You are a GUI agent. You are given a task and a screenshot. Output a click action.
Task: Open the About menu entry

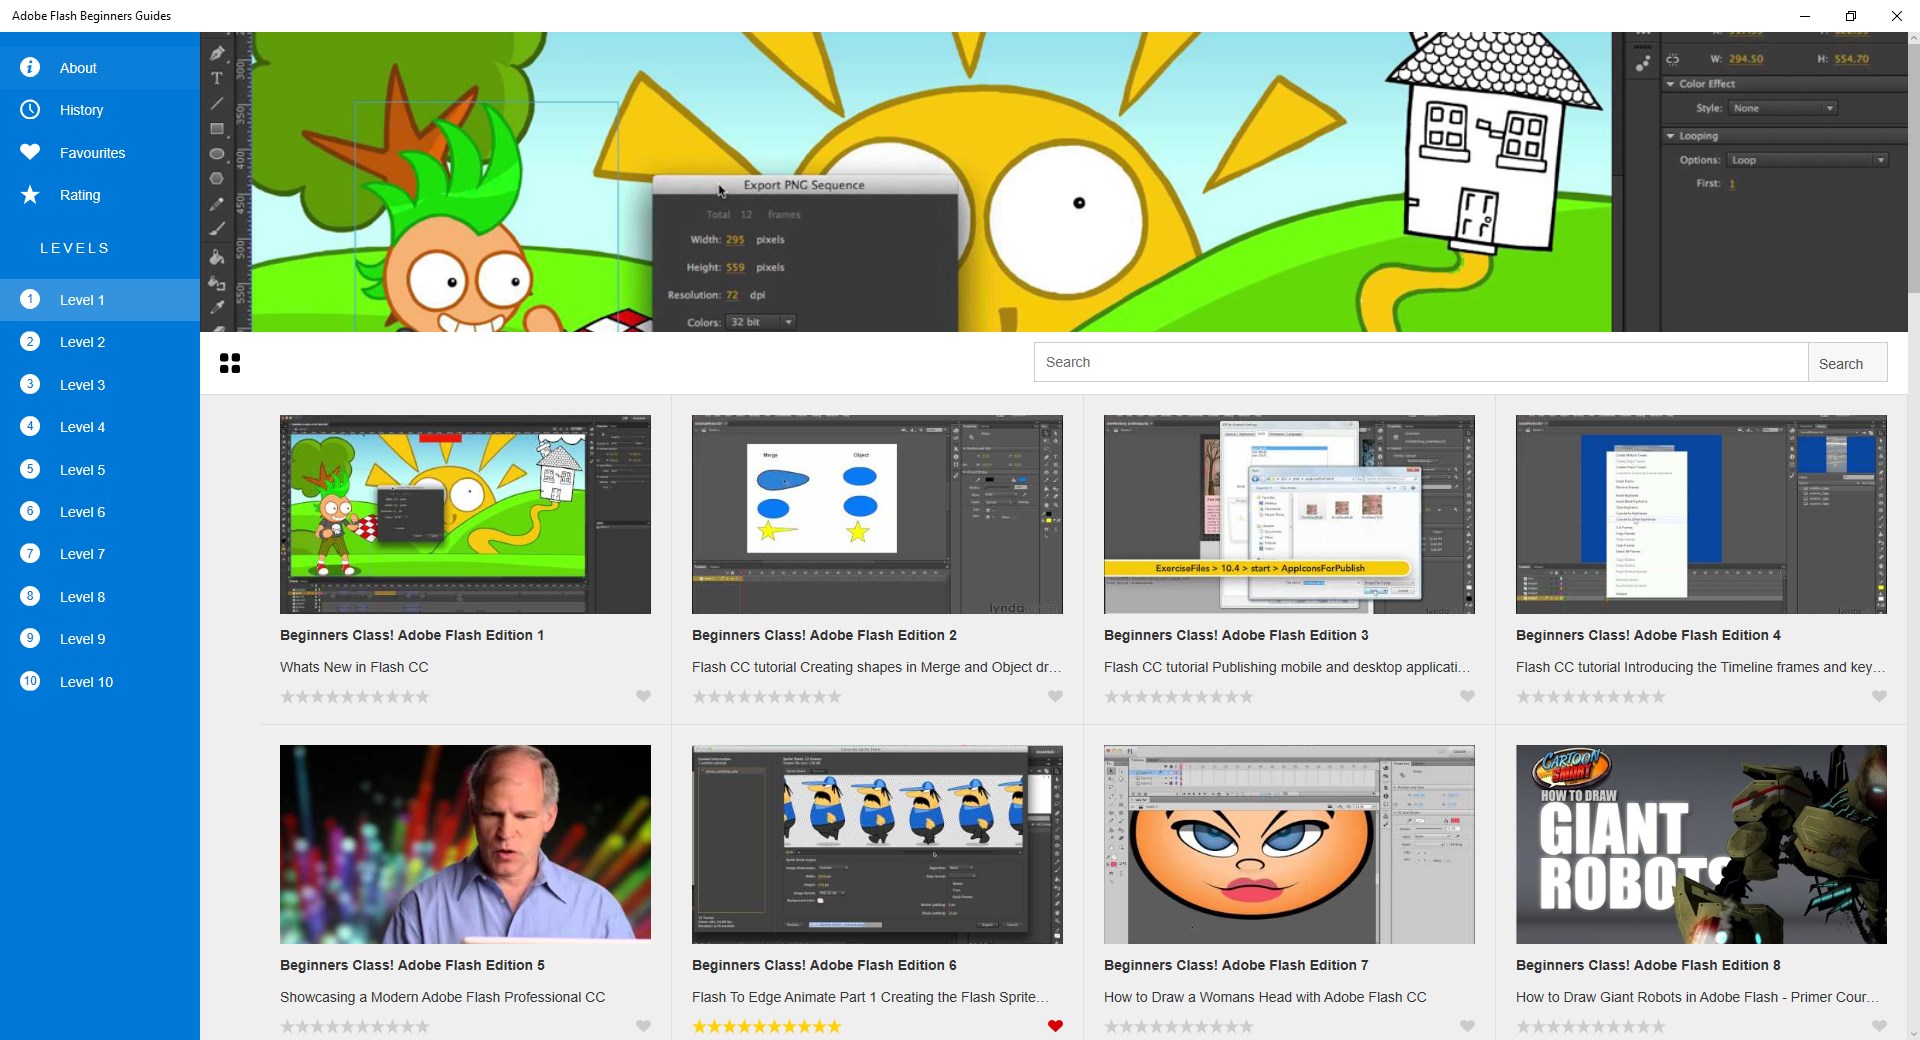click(100, 68)
